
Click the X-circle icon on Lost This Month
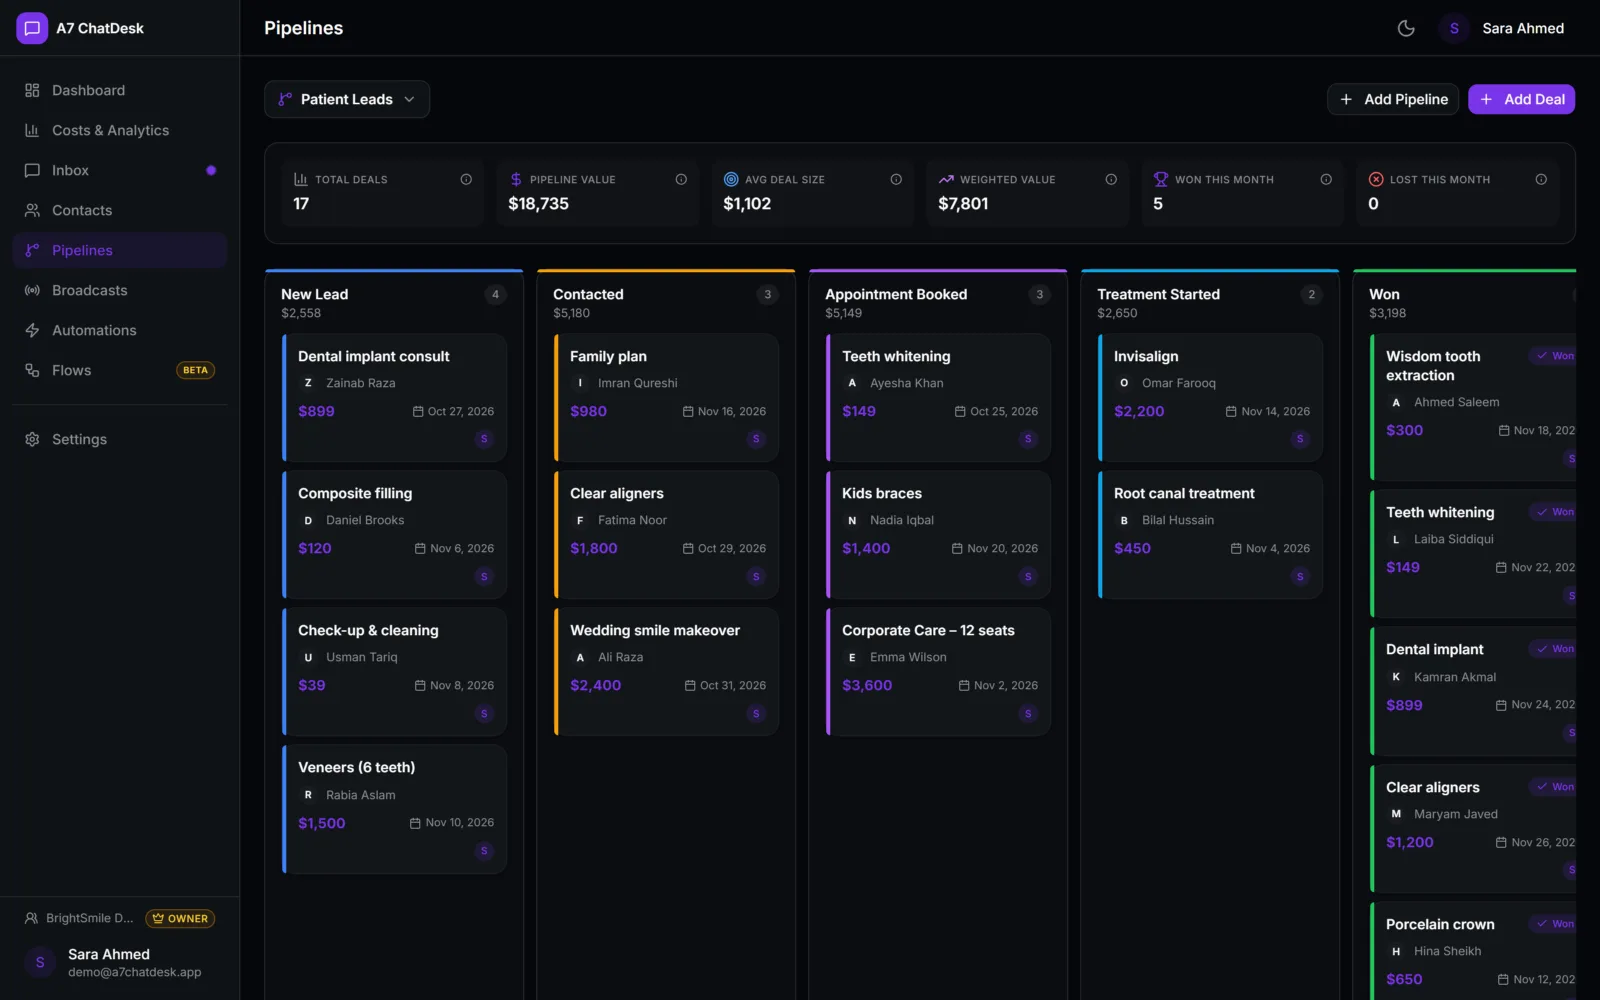click(1376, 179)
